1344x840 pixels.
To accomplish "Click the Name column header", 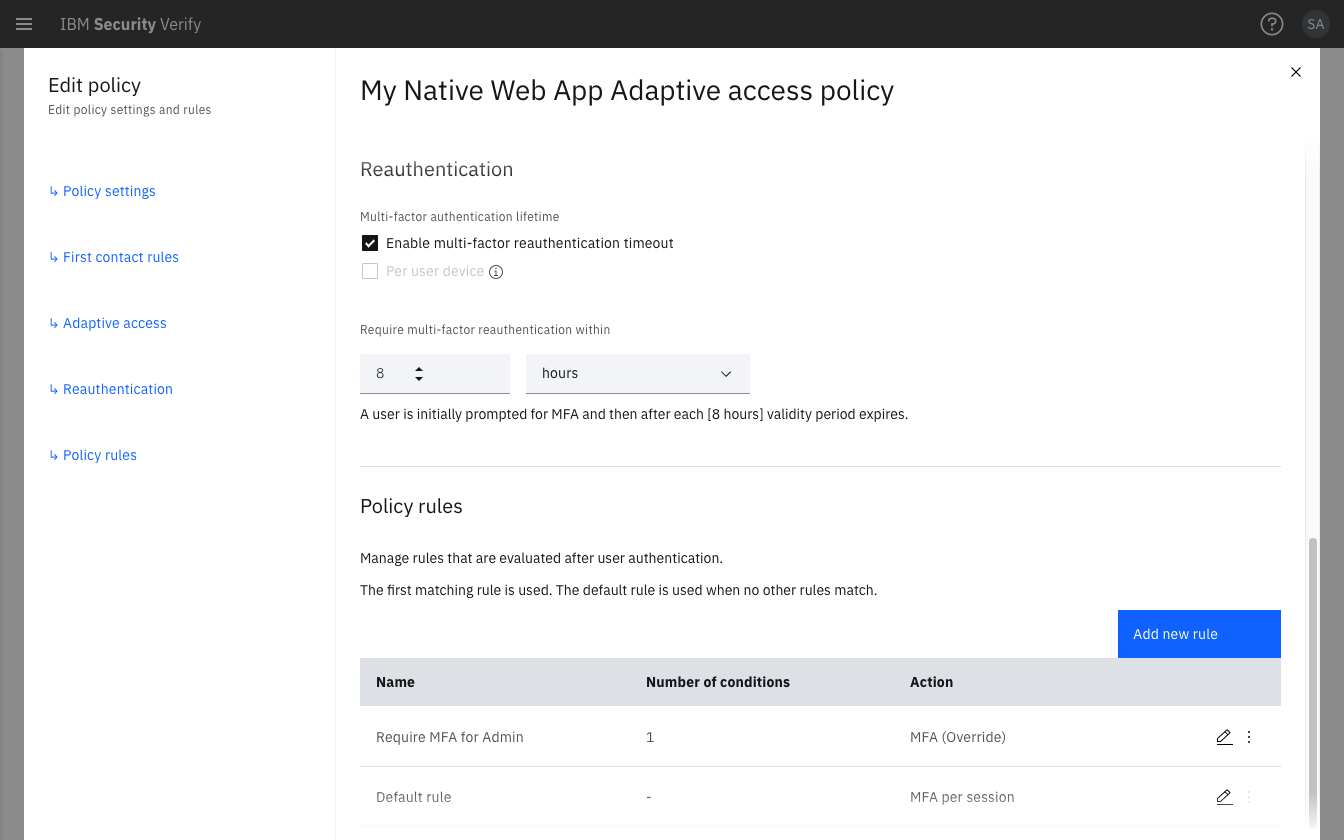I will tap(395, 682).
